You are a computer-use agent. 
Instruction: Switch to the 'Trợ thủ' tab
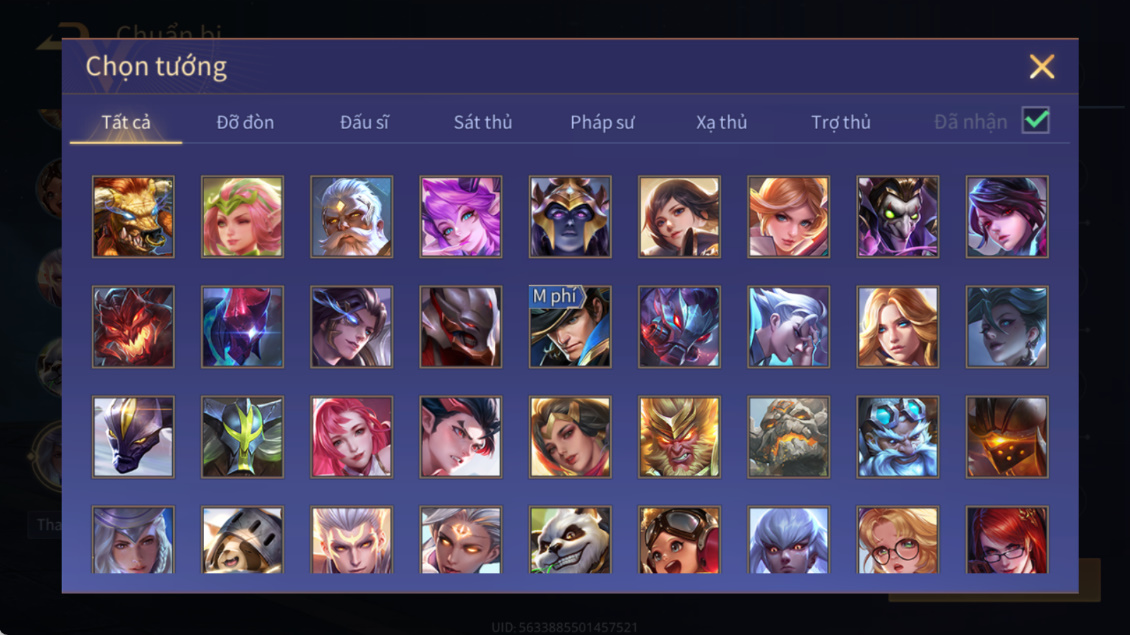(840, 122)
